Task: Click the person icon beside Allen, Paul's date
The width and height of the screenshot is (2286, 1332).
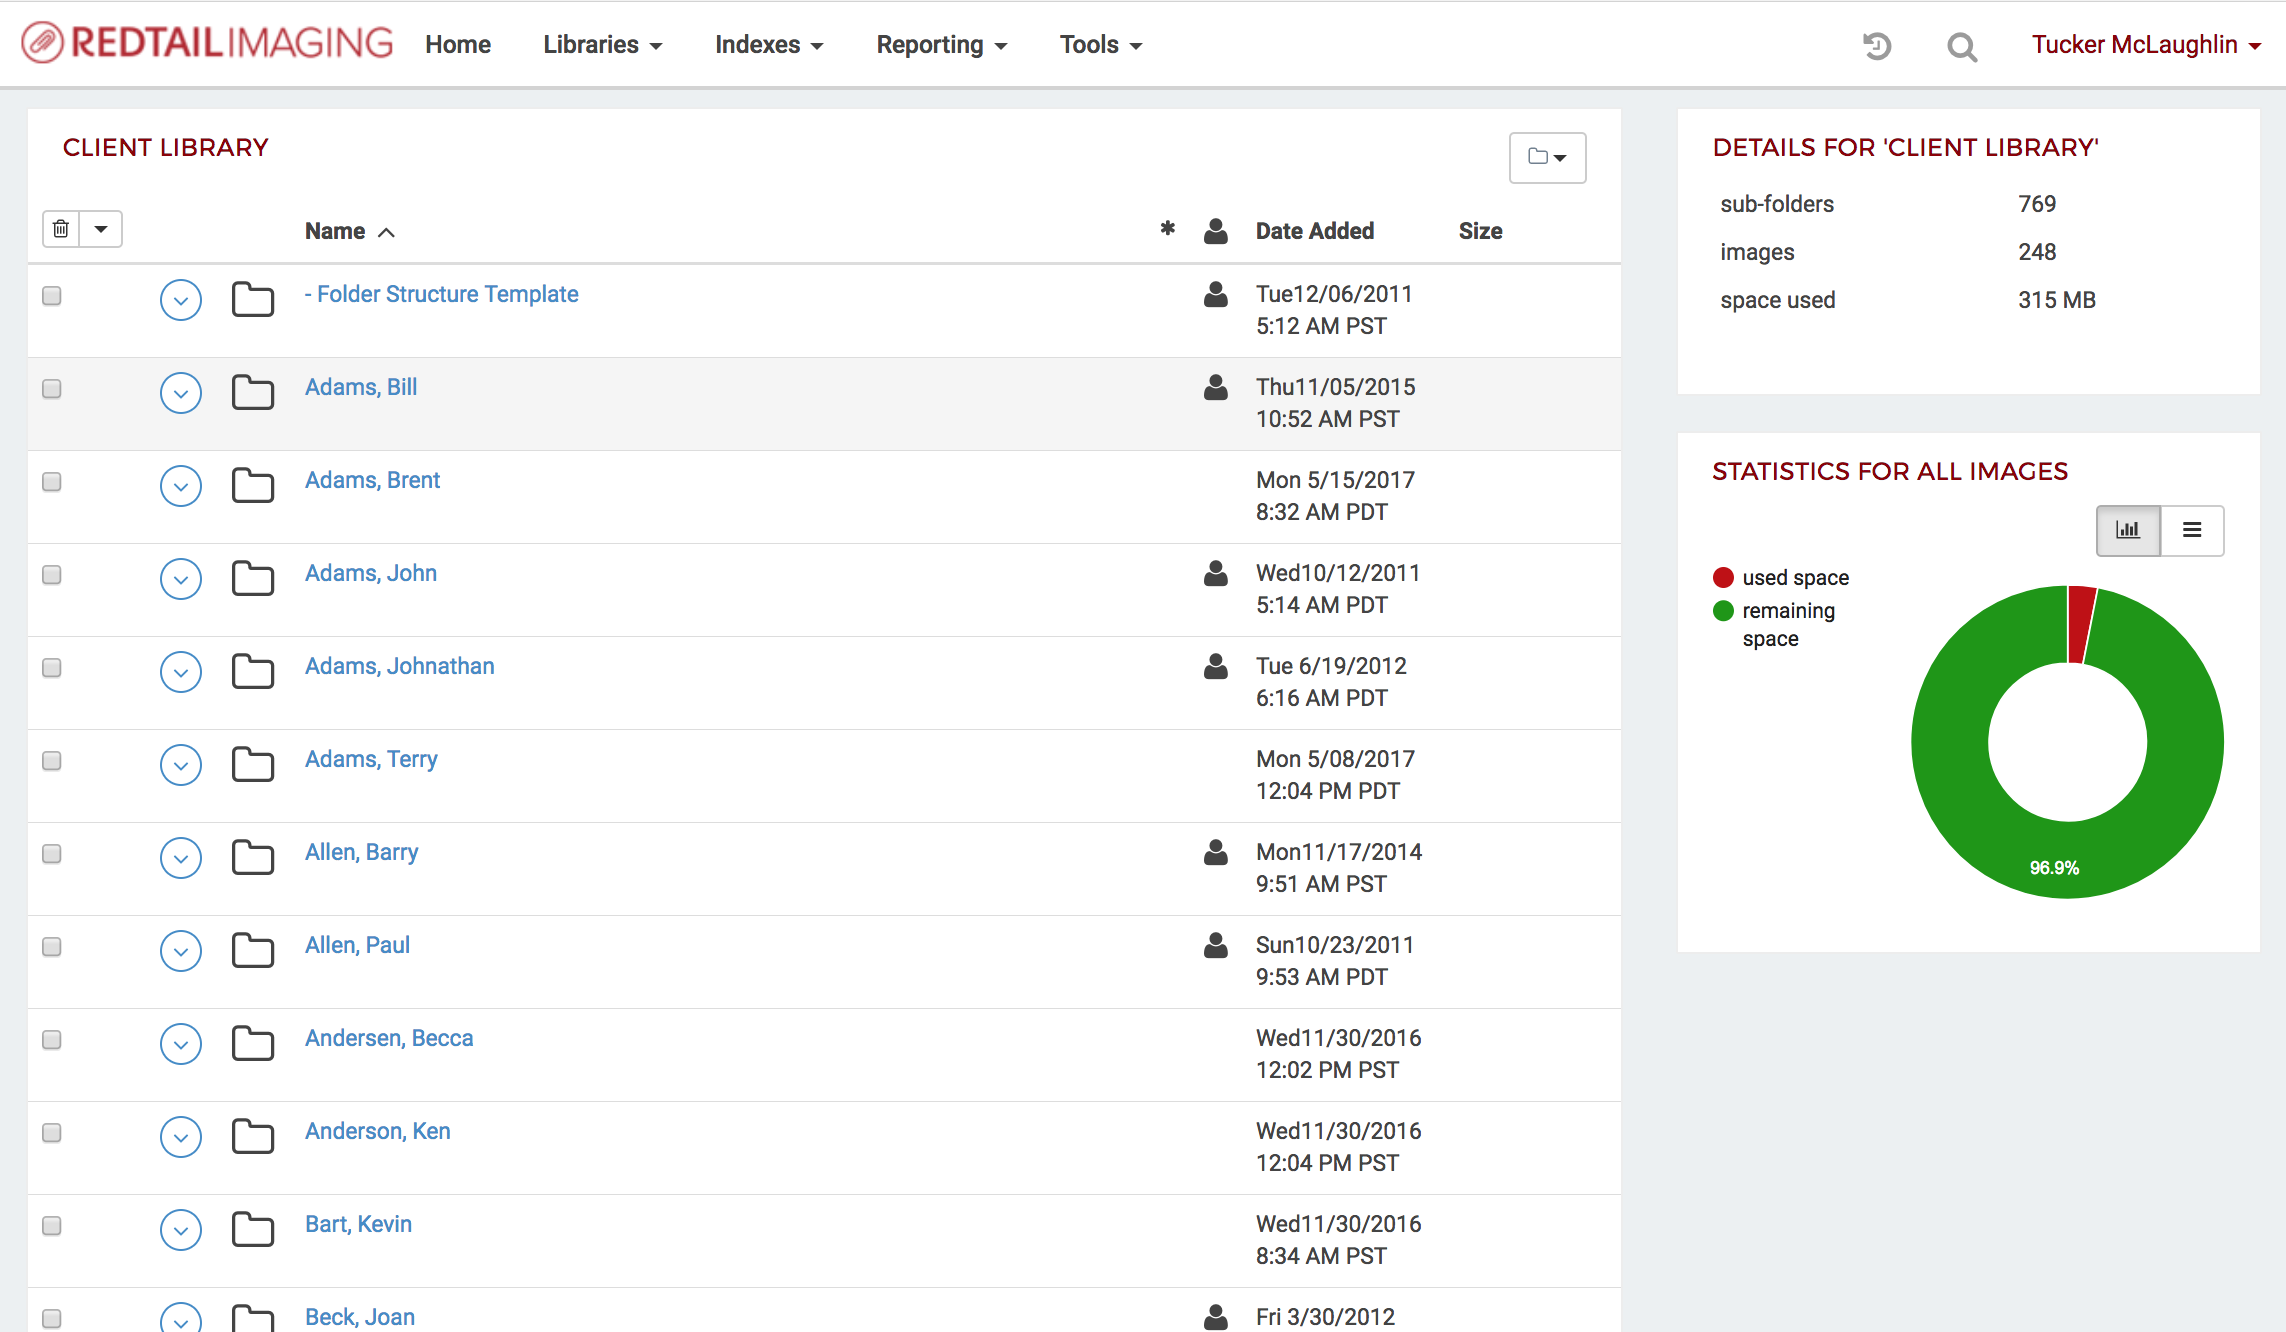Action: click(x=1215, y=946)
